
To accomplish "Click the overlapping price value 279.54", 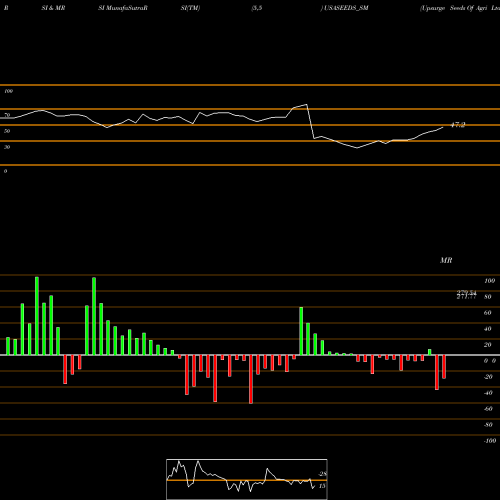I will (x=467, y=292).
